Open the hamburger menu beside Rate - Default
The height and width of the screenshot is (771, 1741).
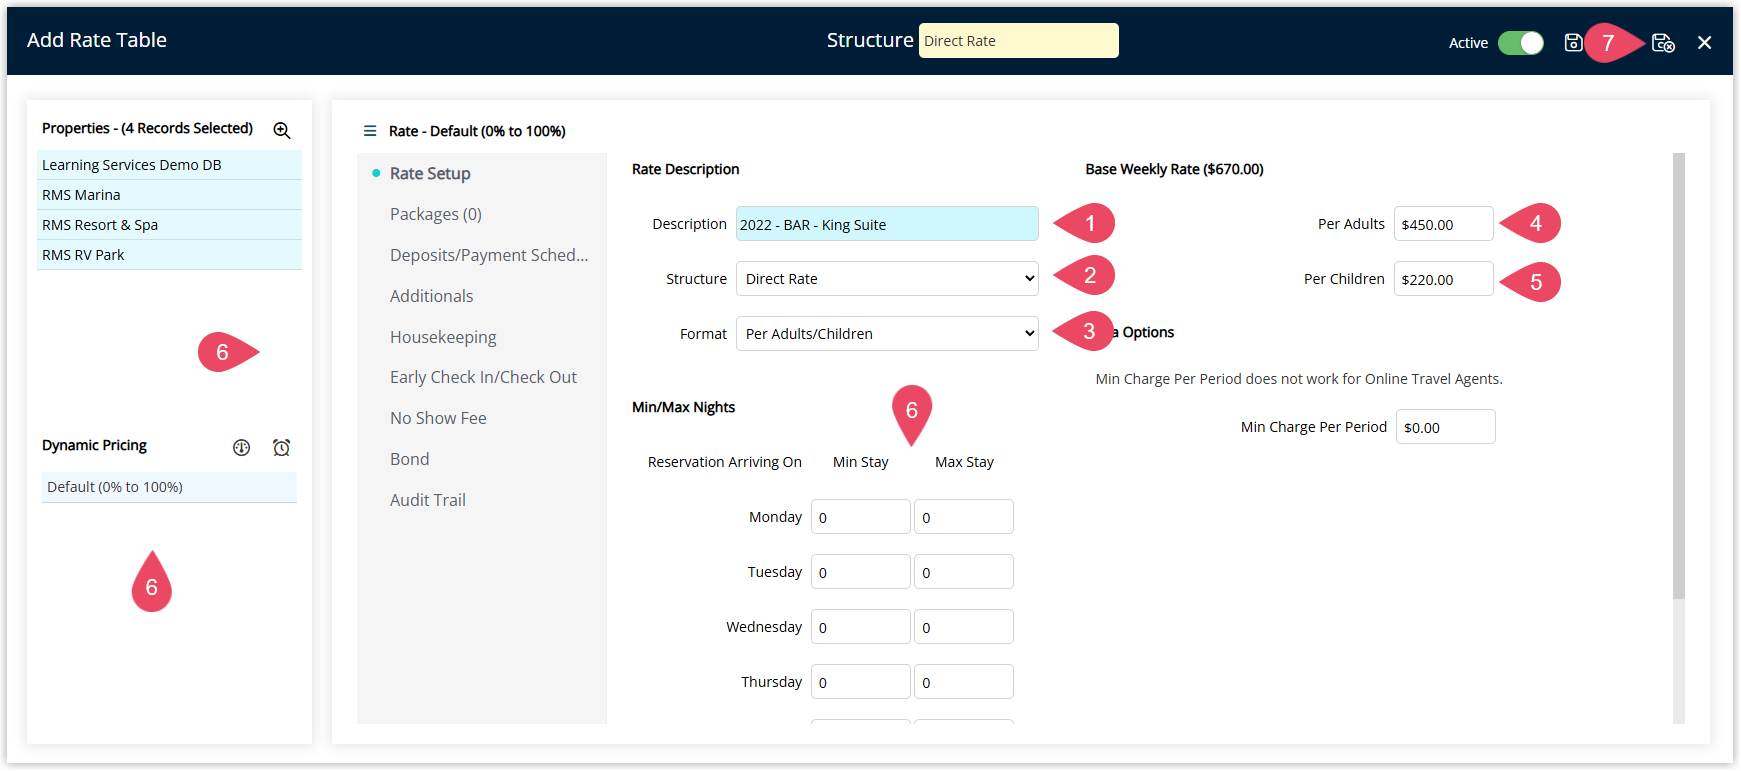click(370, 131)
